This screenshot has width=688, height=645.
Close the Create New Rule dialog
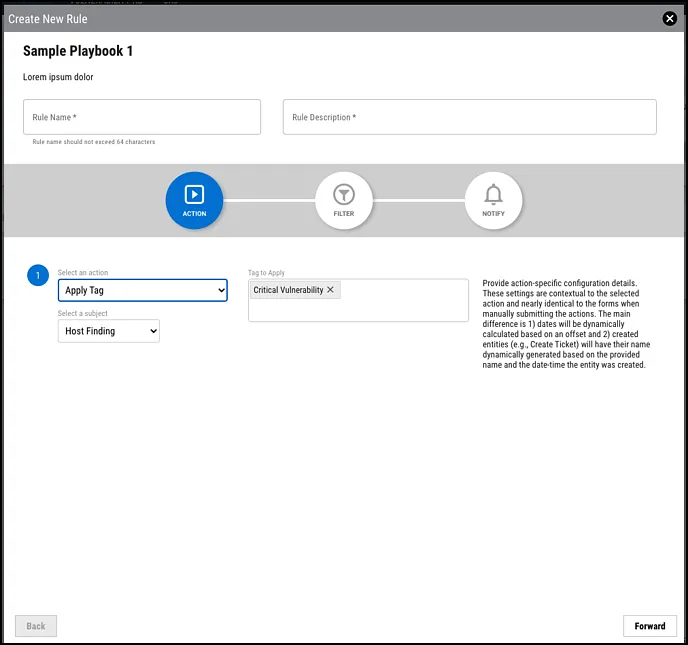669,18
